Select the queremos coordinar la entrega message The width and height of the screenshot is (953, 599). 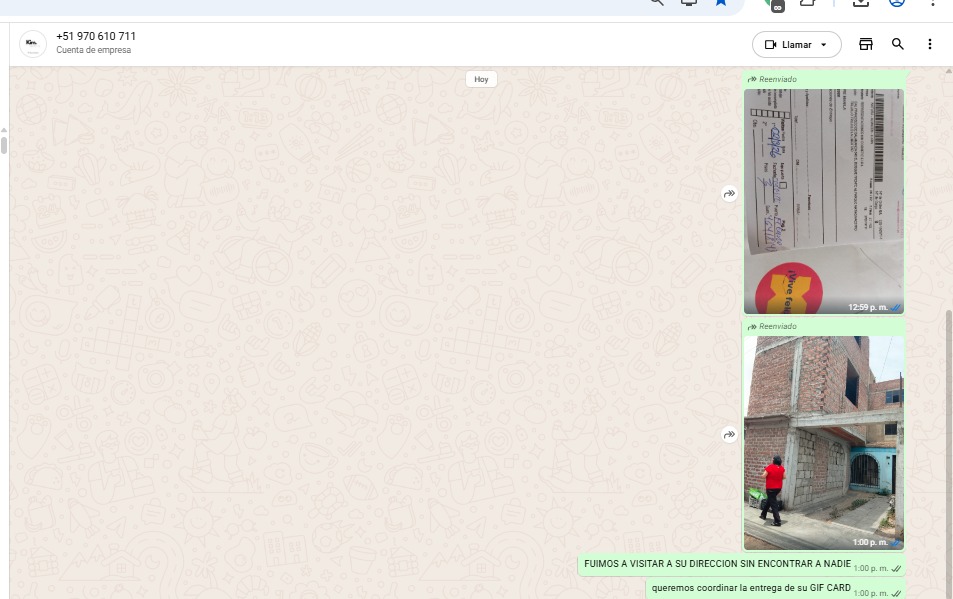click(x=750, y=588)
